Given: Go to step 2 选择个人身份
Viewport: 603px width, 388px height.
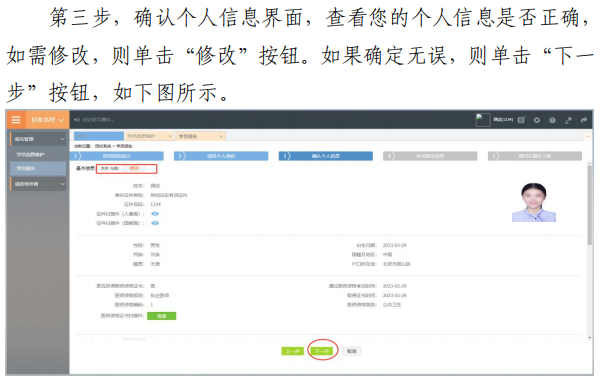Looking at the screenshot, I should (221, 156).
